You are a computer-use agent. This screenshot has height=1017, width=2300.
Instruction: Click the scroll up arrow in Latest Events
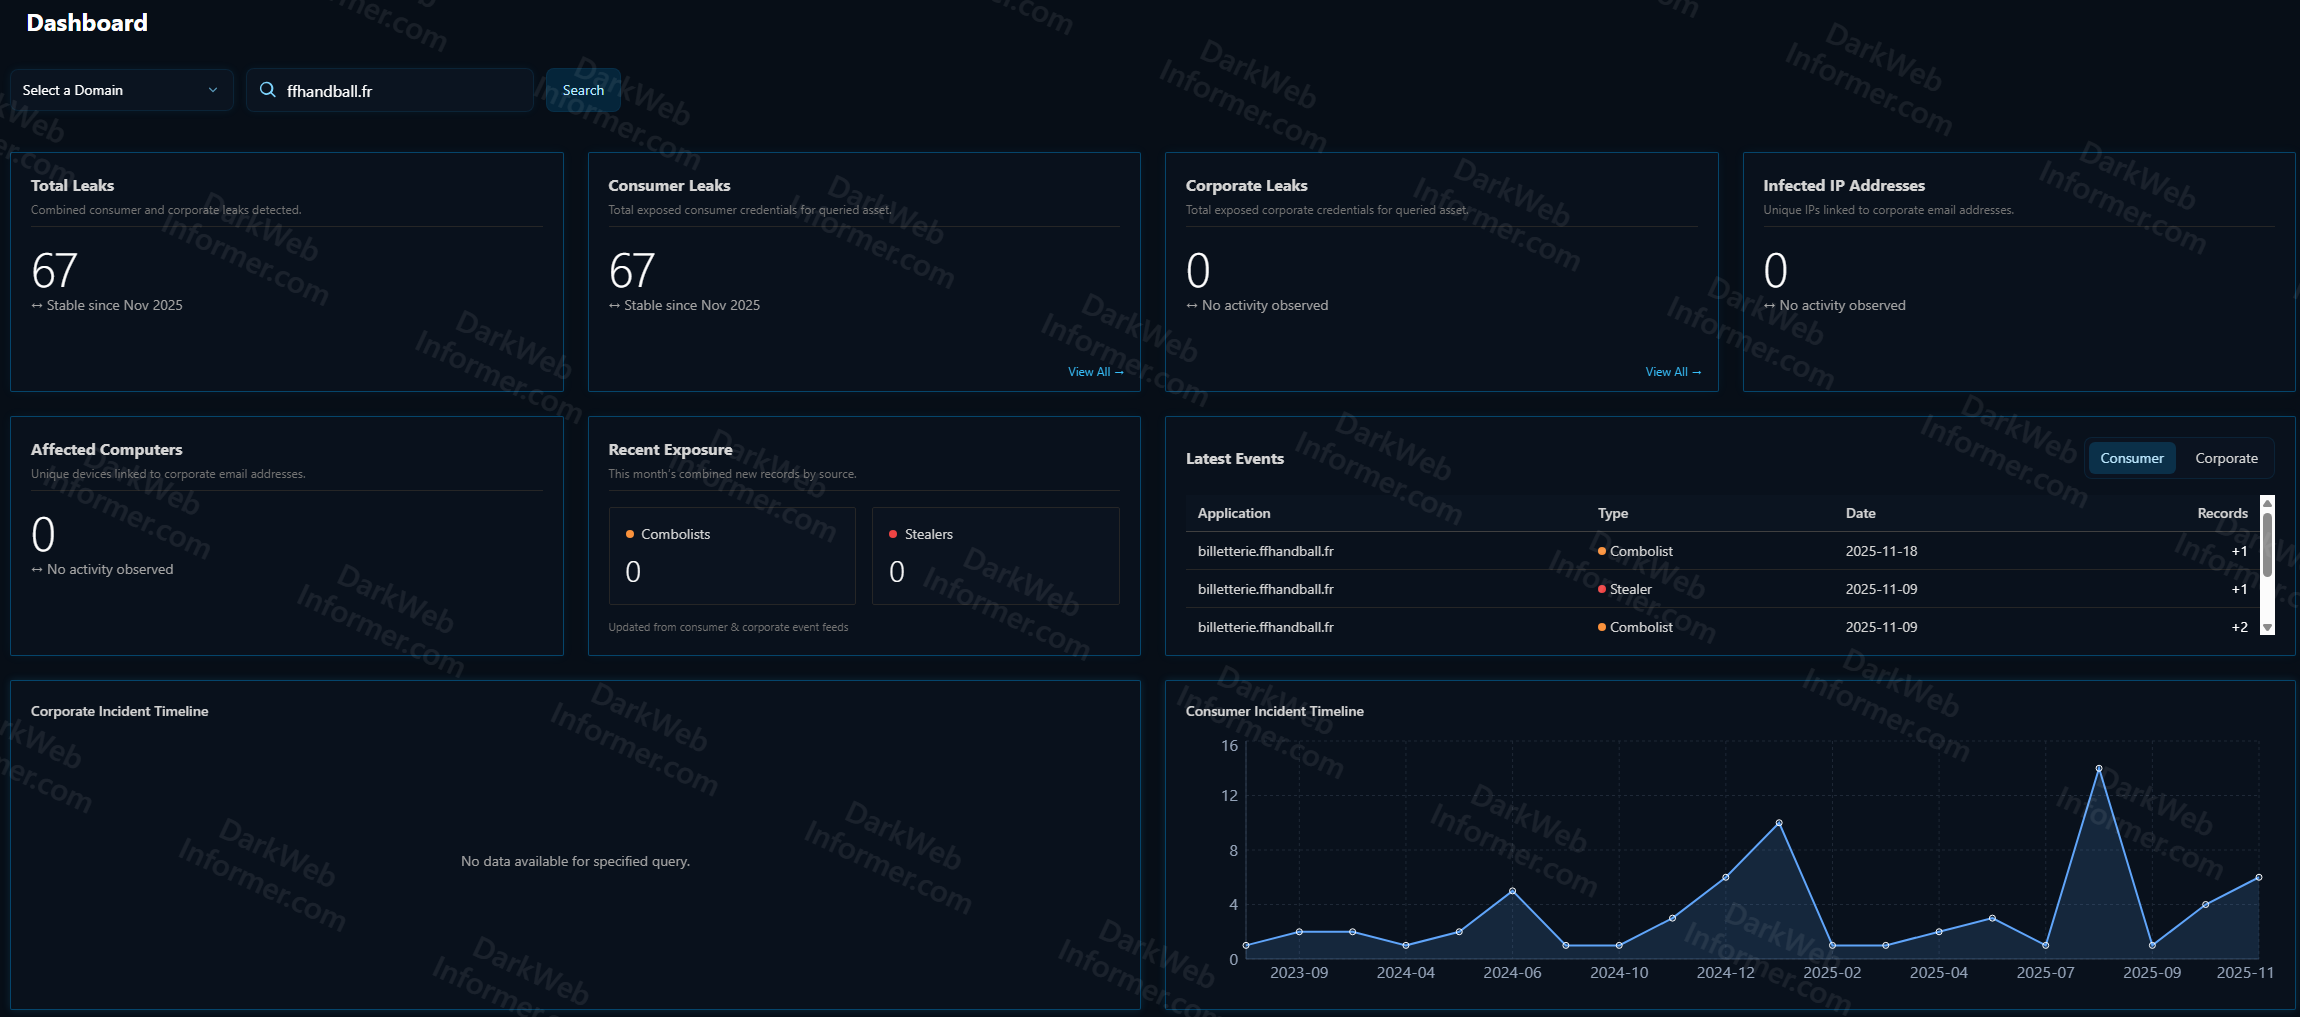pos(2268,503)
